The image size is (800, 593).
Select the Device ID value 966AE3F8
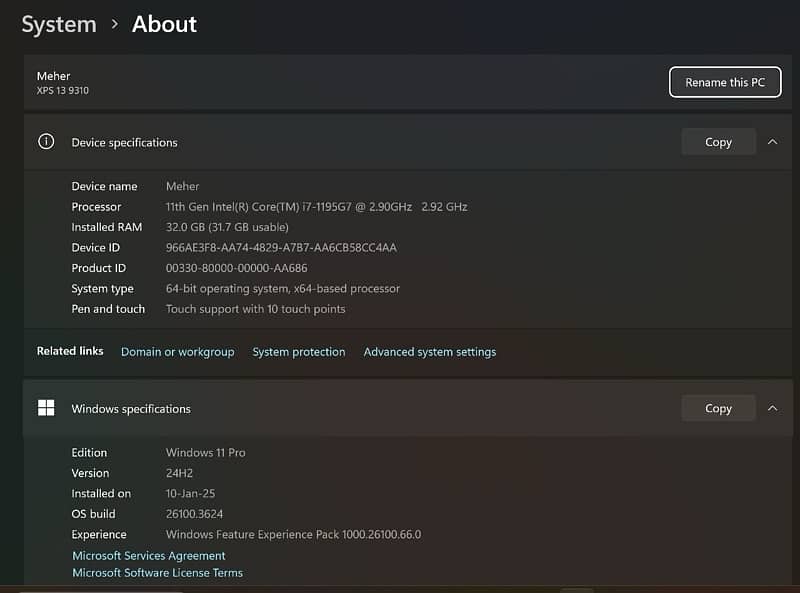point(281,248)
